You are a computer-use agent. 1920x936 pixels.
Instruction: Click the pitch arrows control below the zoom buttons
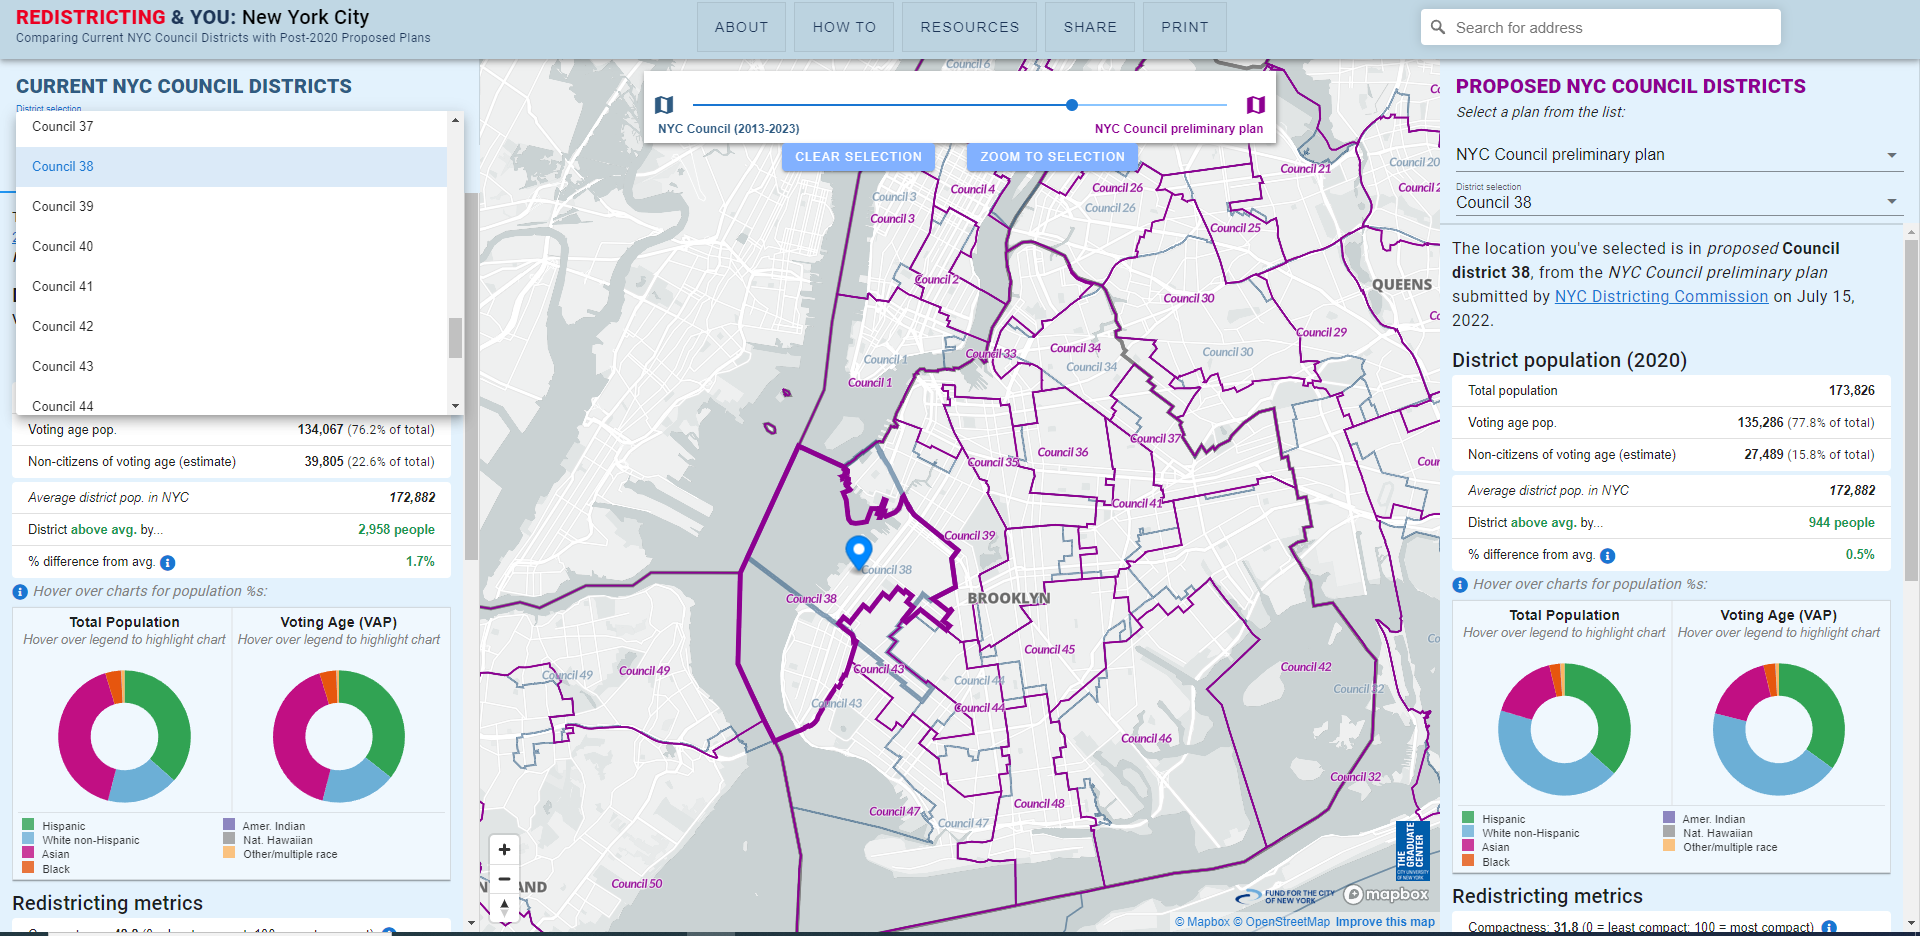pyautogui.click(x=504, y=909)
